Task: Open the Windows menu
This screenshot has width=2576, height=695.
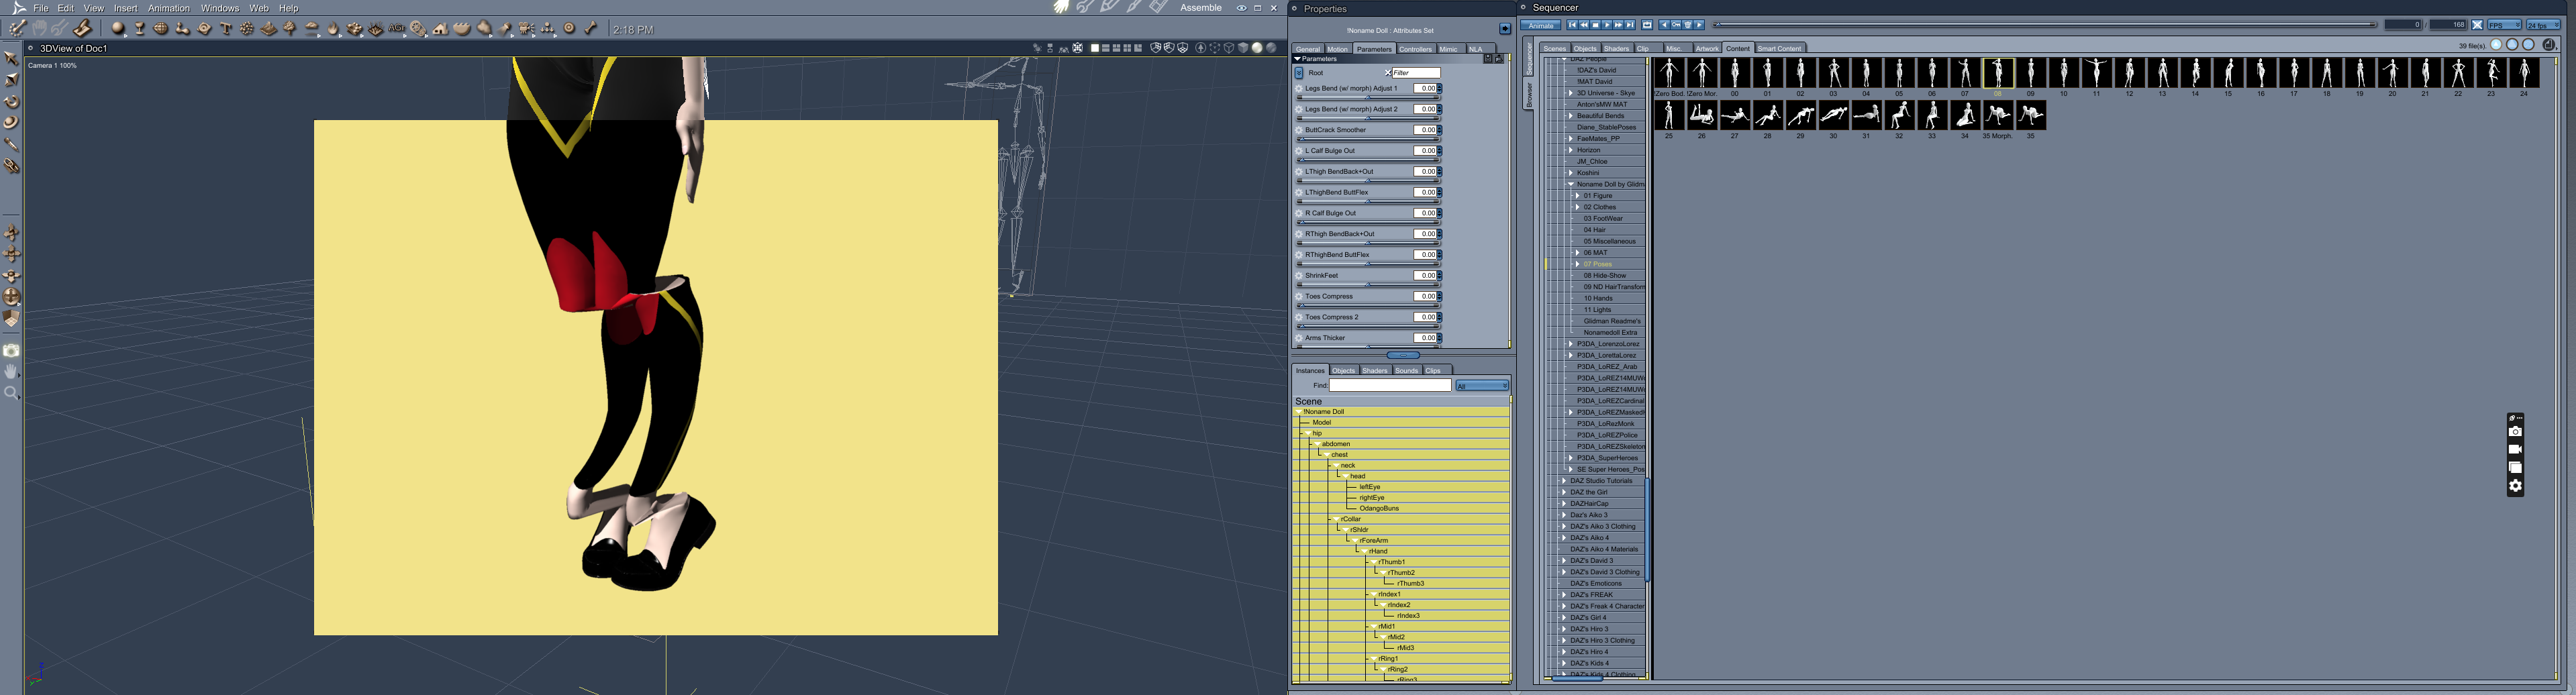Action: tap(220, 8)
